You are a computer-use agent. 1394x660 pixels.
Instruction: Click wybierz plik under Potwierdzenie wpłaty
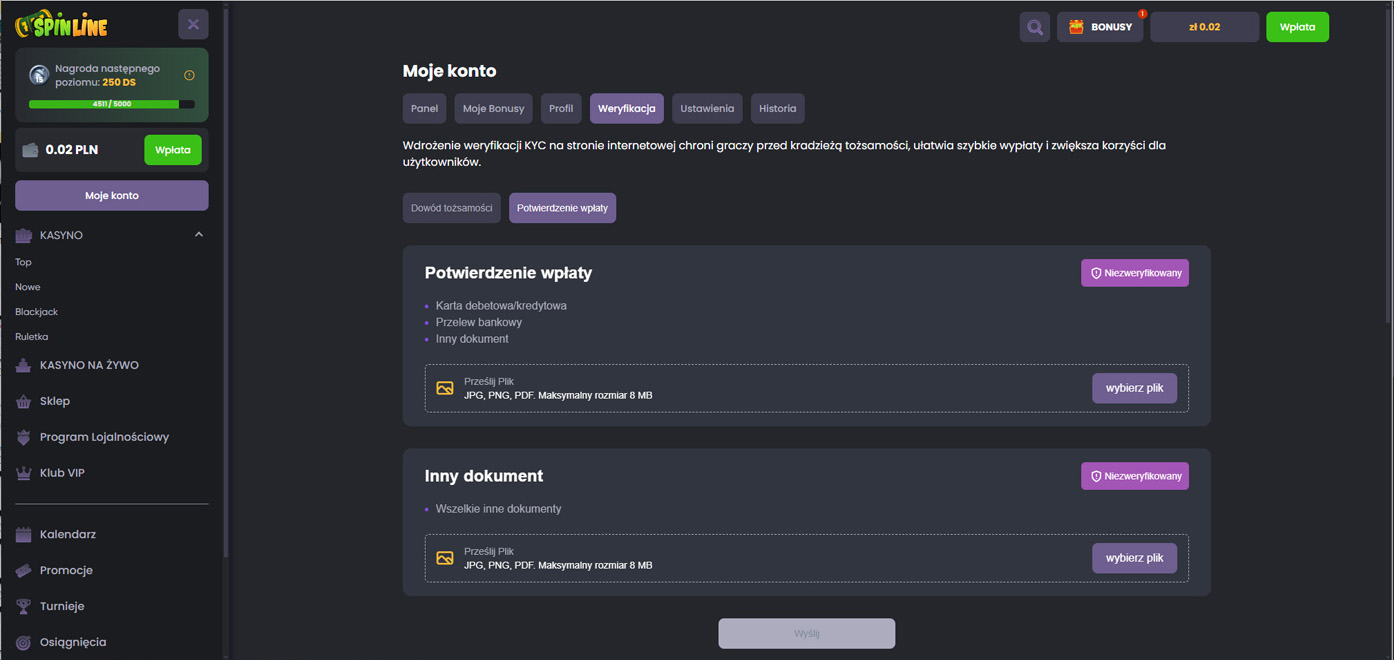tap(1134, 388)
